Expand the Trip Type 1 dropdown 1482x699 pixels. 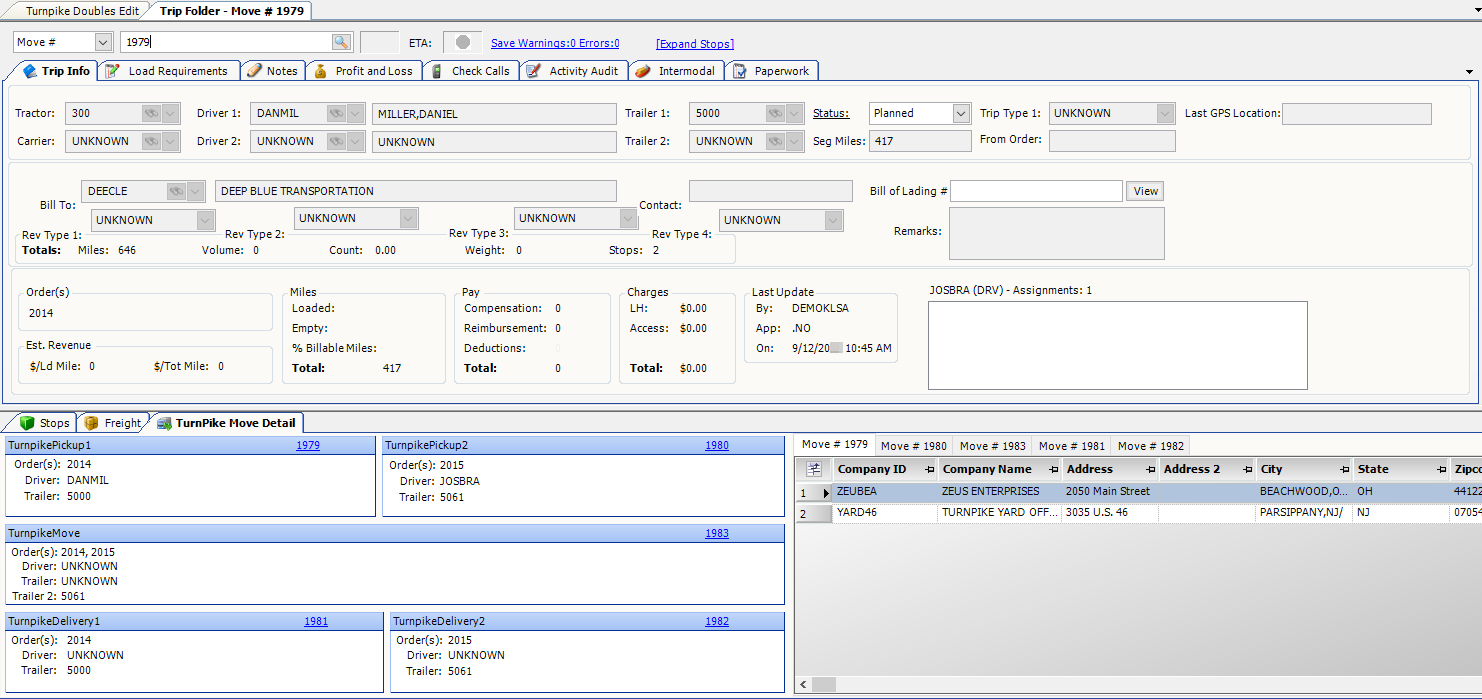(x=1165, y=114)
